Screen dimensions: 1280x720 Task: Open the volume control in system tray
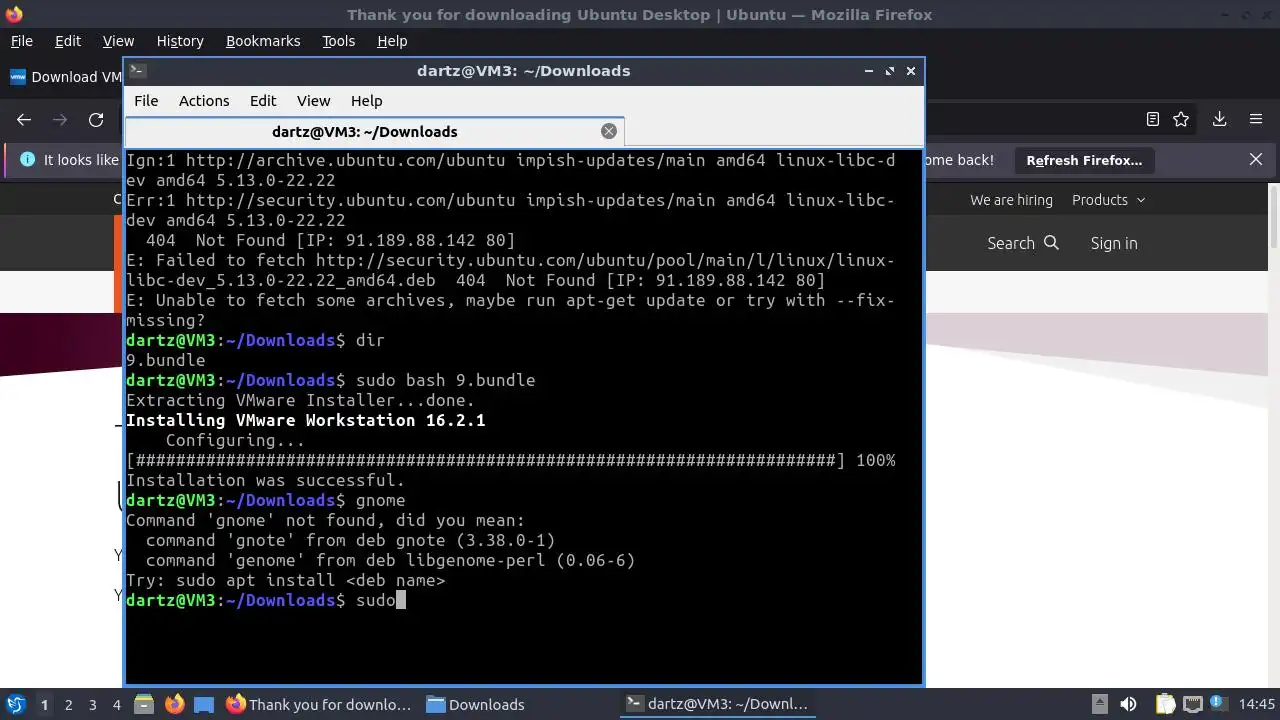point(1127,704)
